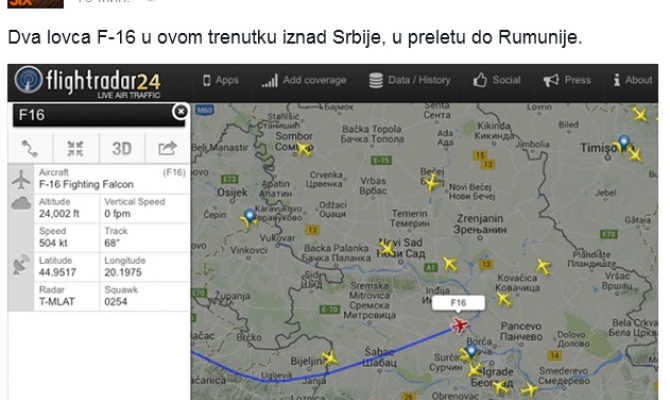Click the blue airport pin near Vukovar
Screen dimensions: 670x400
[x=250, y=216]
